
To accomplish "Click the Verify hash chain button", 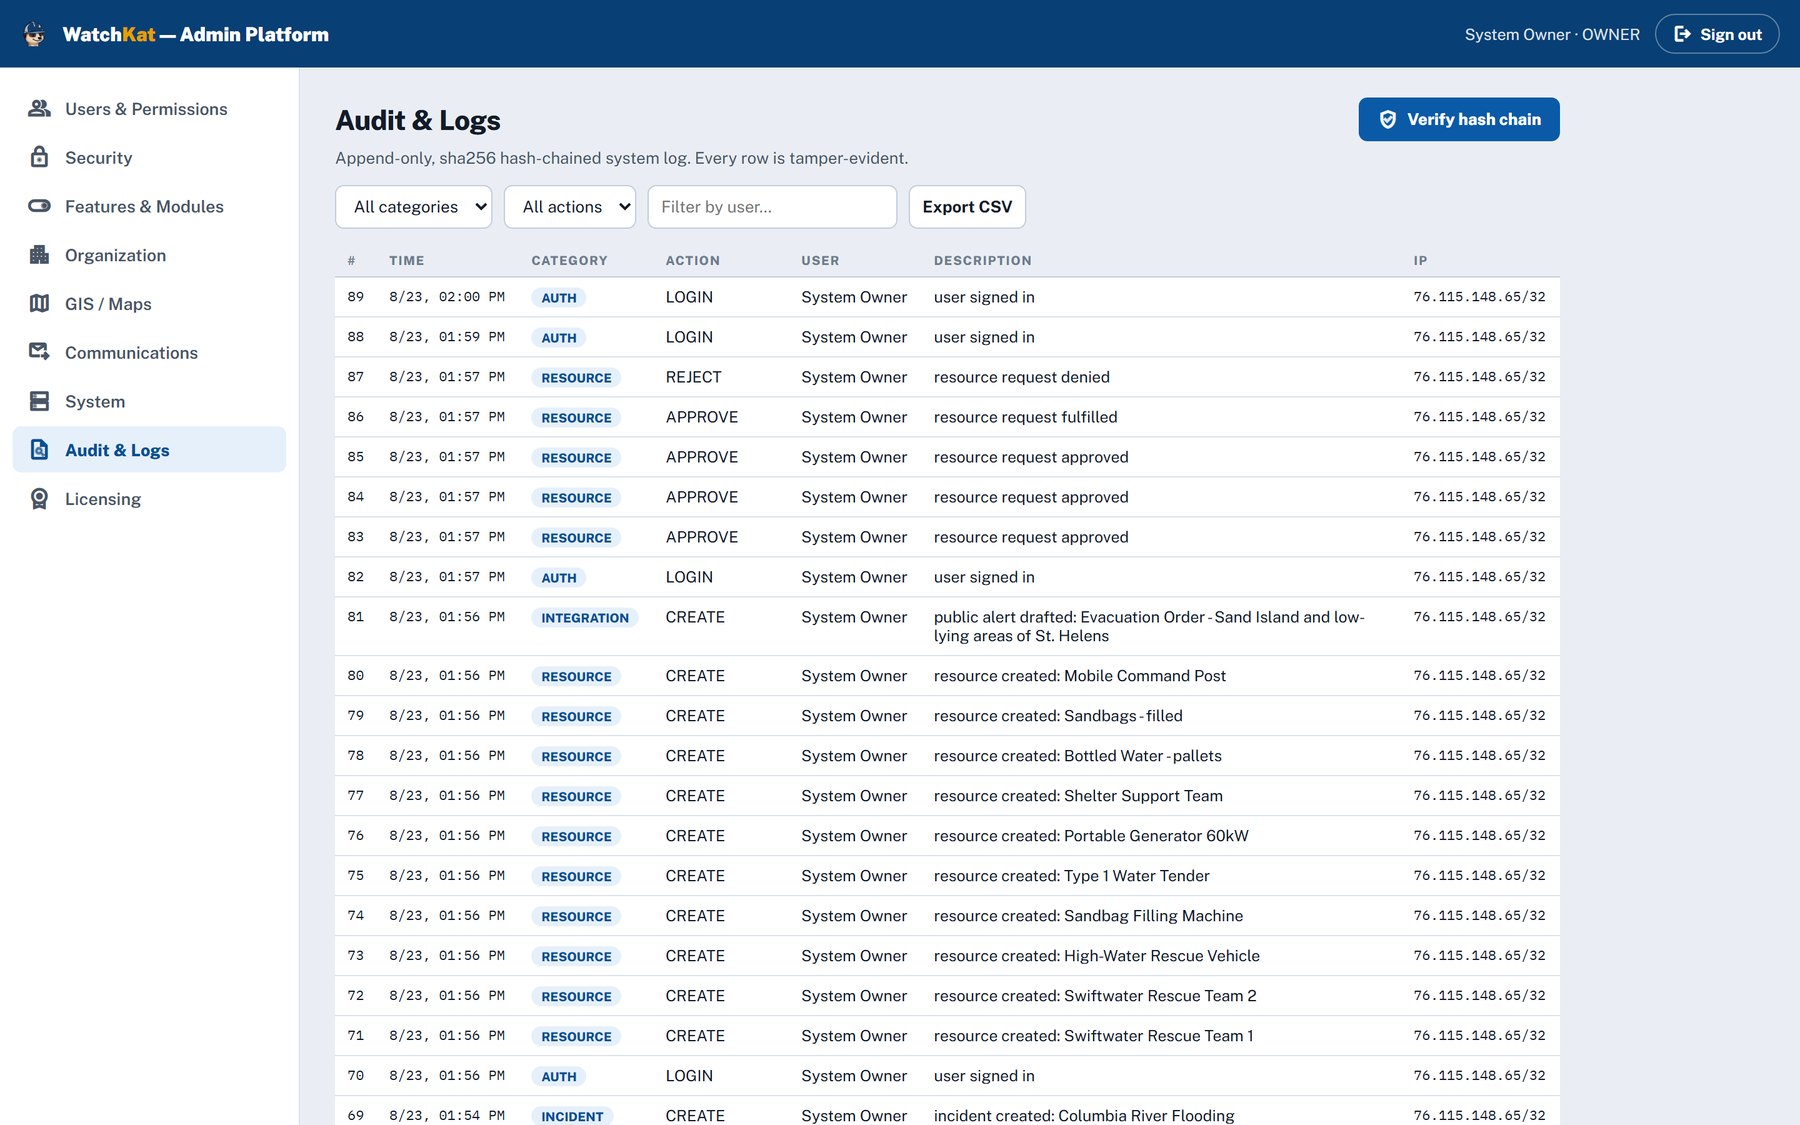I will coord(1459,119).
